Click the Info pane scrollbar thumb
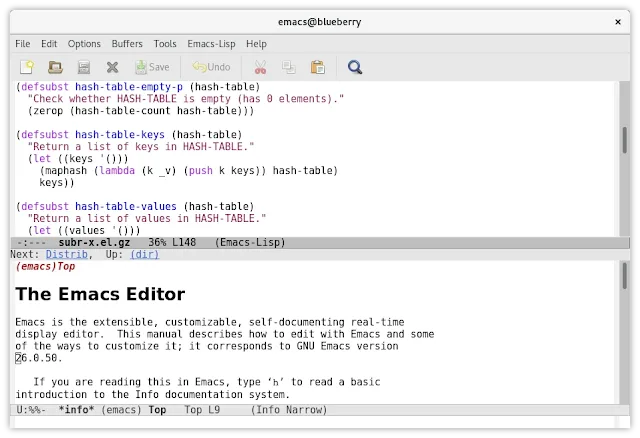This screenshot has height=438, width=640. pos(624,276)
